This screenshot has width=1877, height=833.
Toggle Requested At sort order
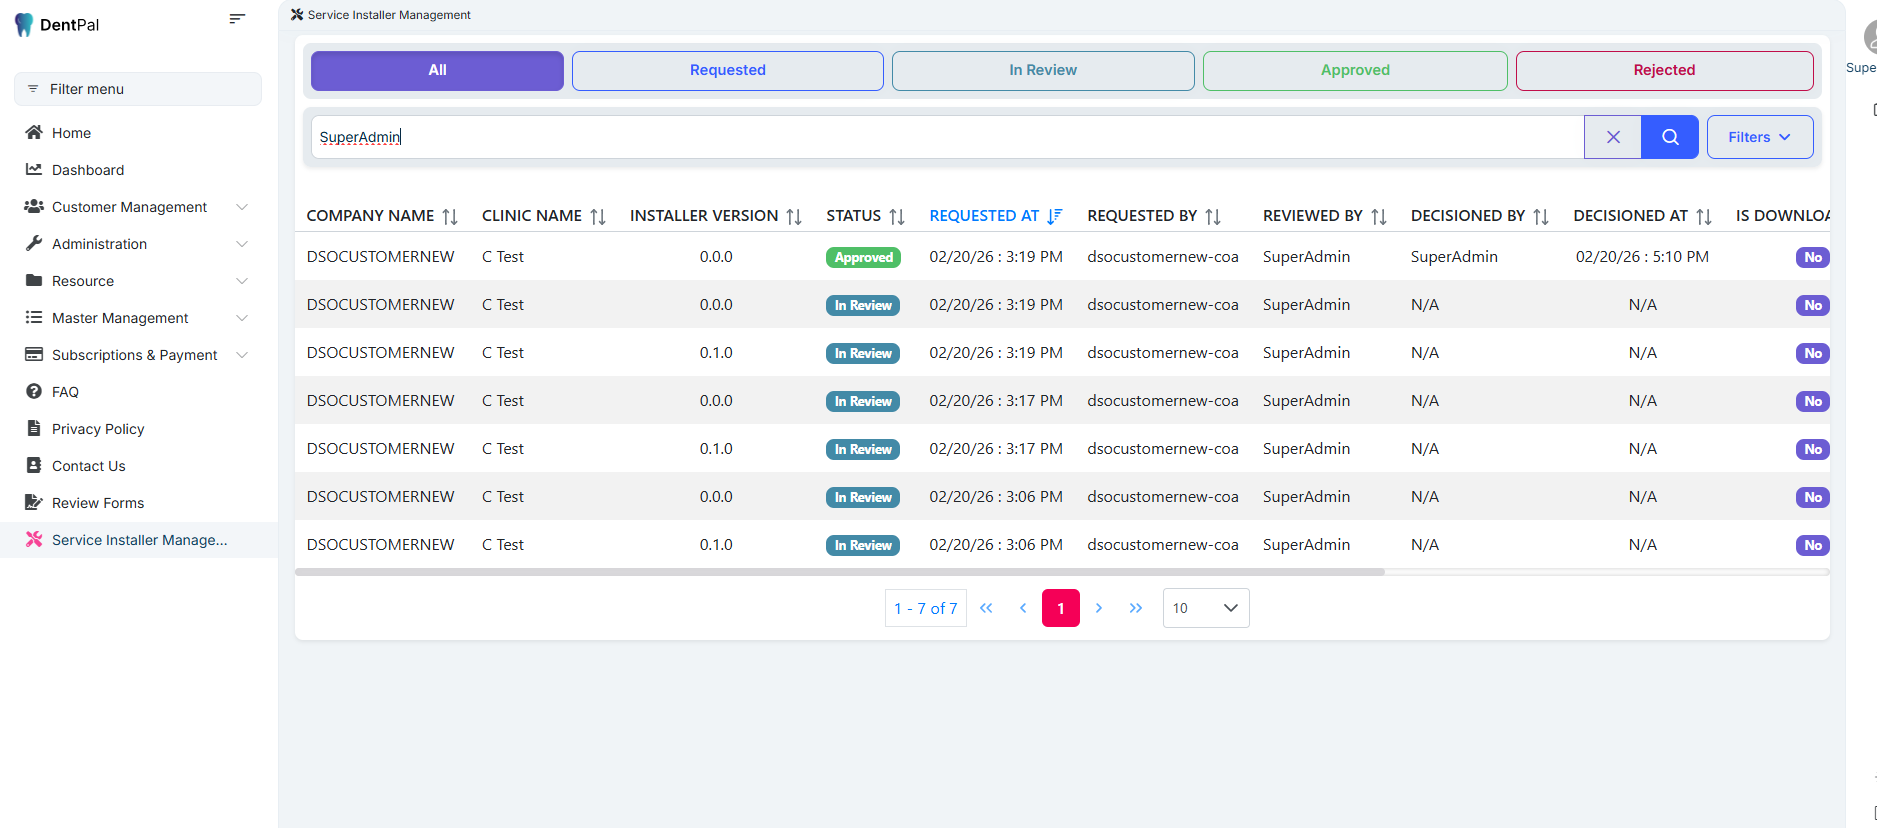click(1054, 217)
